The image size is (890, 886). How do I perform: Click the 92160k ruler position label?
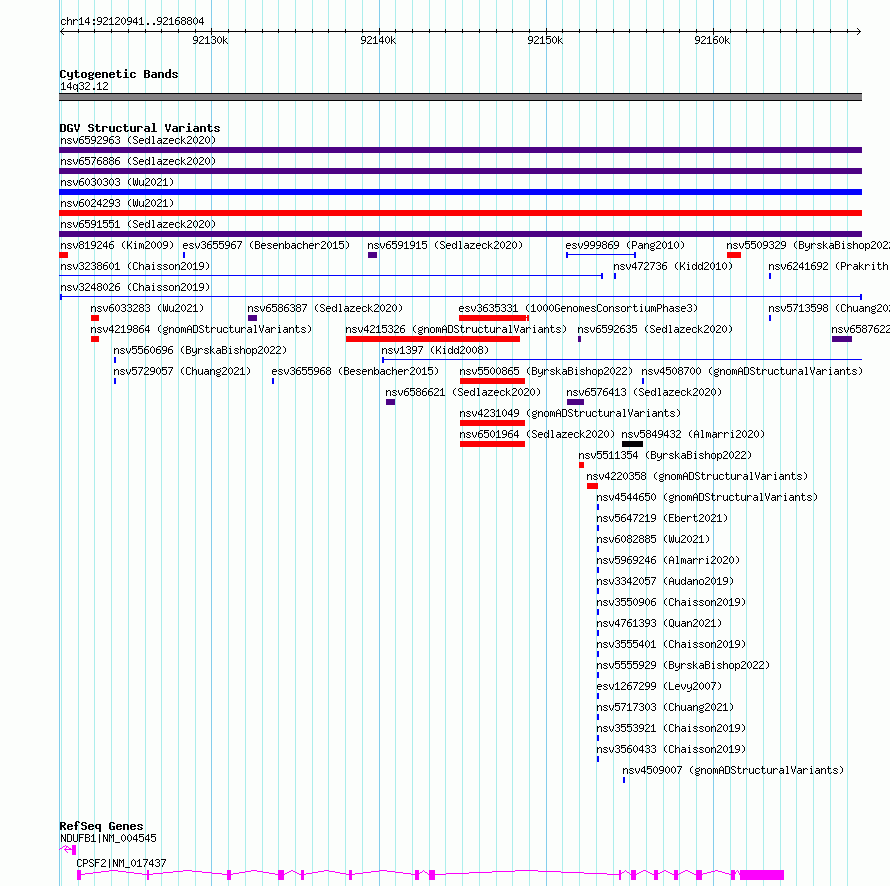tap(712, 40)
